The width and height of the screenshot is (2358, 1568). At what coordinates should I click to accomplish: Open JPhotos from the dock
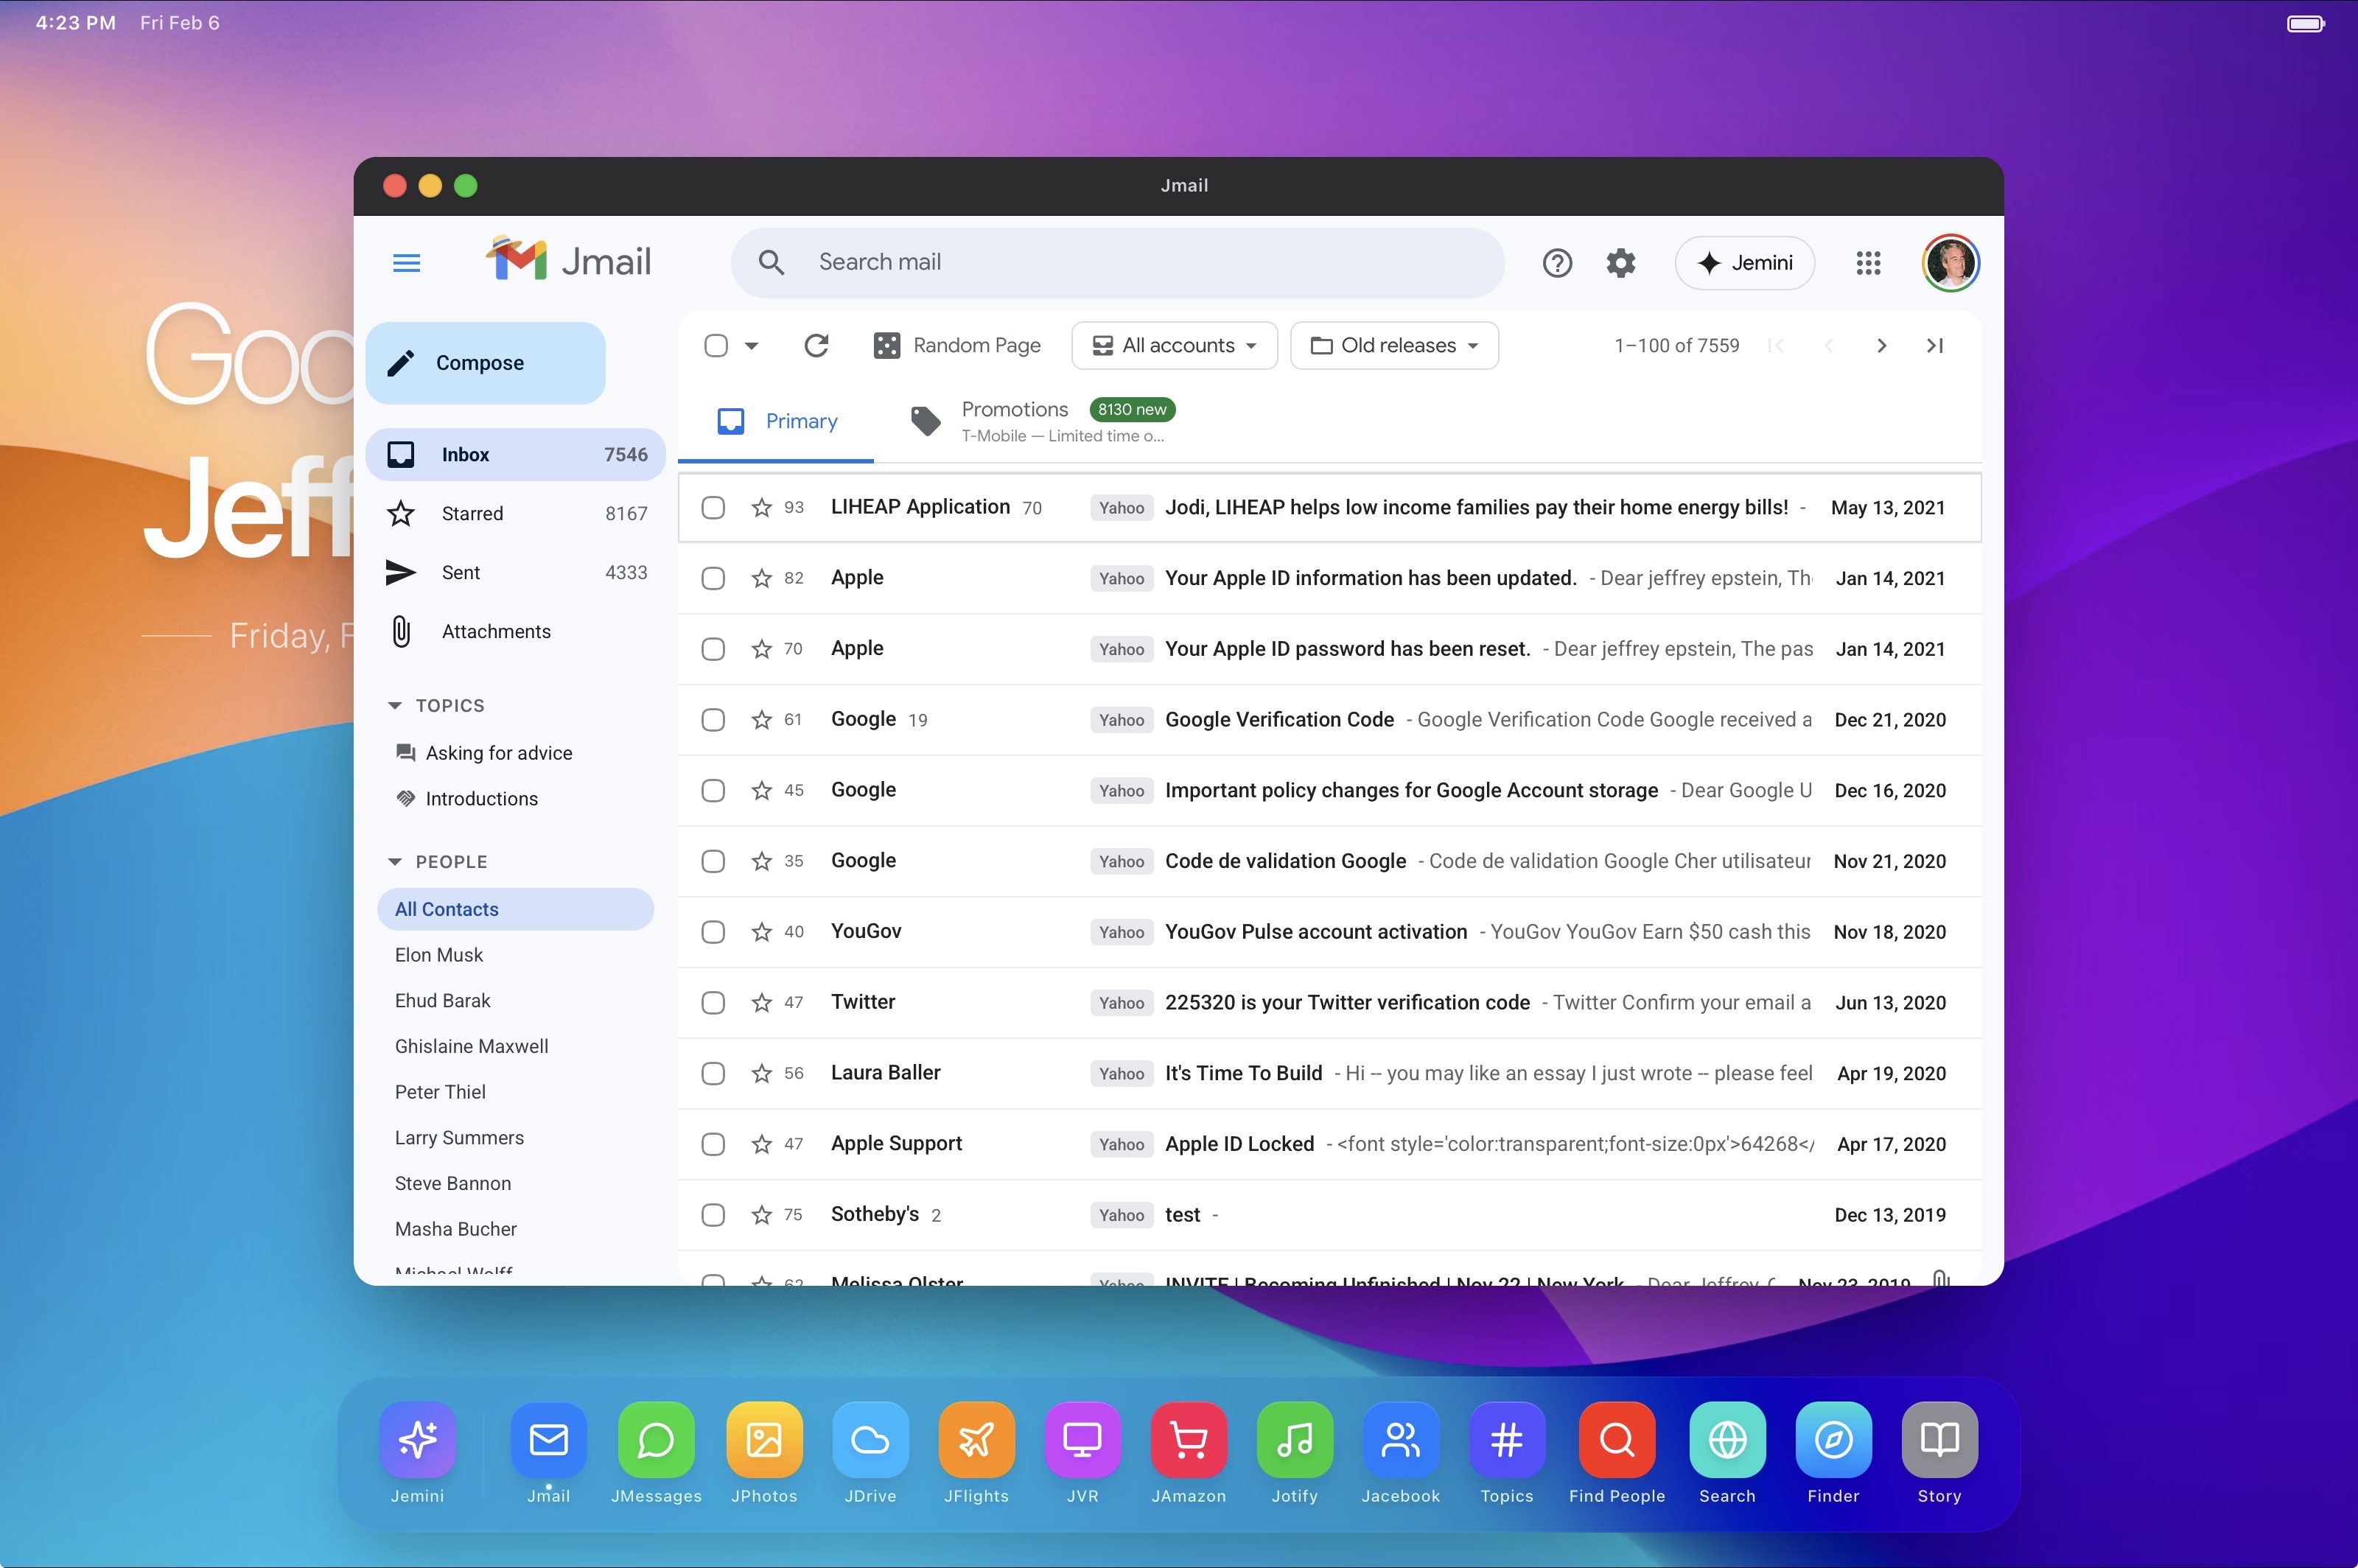pyautogui.click(x=763, y=1440)
